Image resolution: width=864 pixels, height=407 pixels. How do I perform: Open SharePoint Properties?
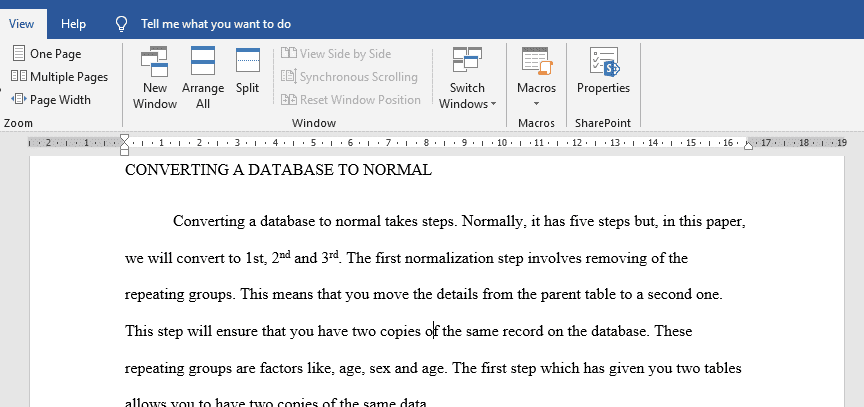click(603, 72)
